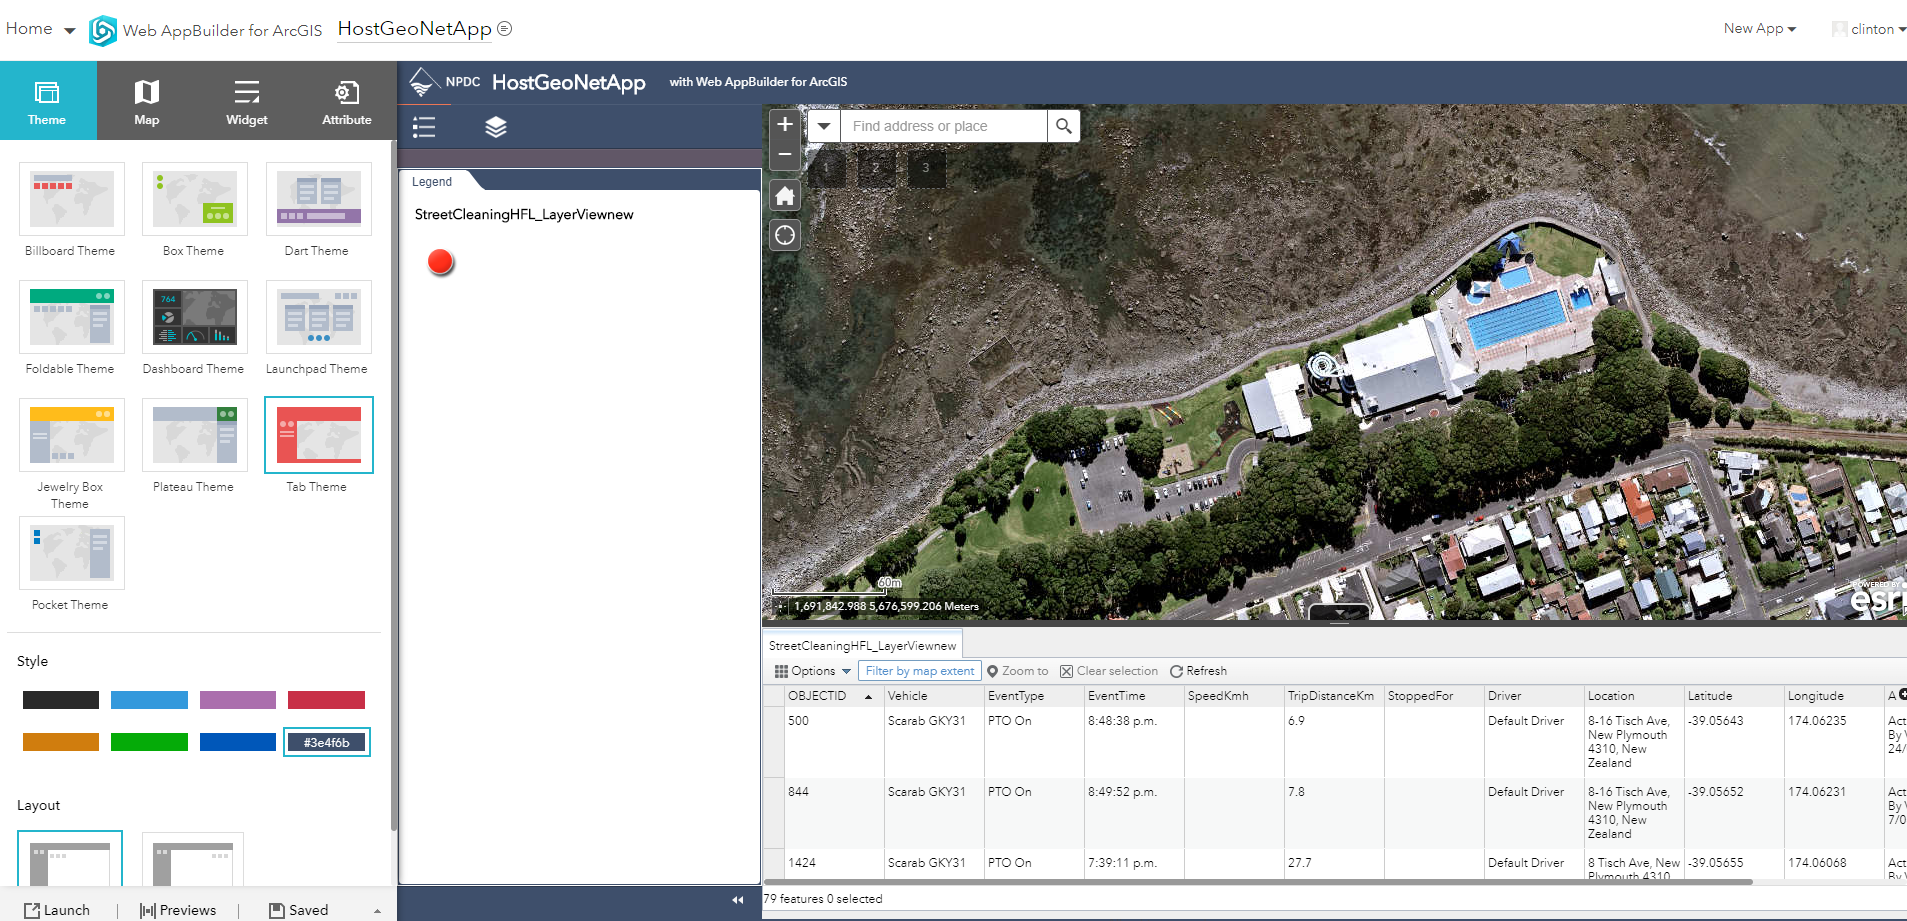
Task: Open the attribute table Options dropdown
Action: point(813,671)
